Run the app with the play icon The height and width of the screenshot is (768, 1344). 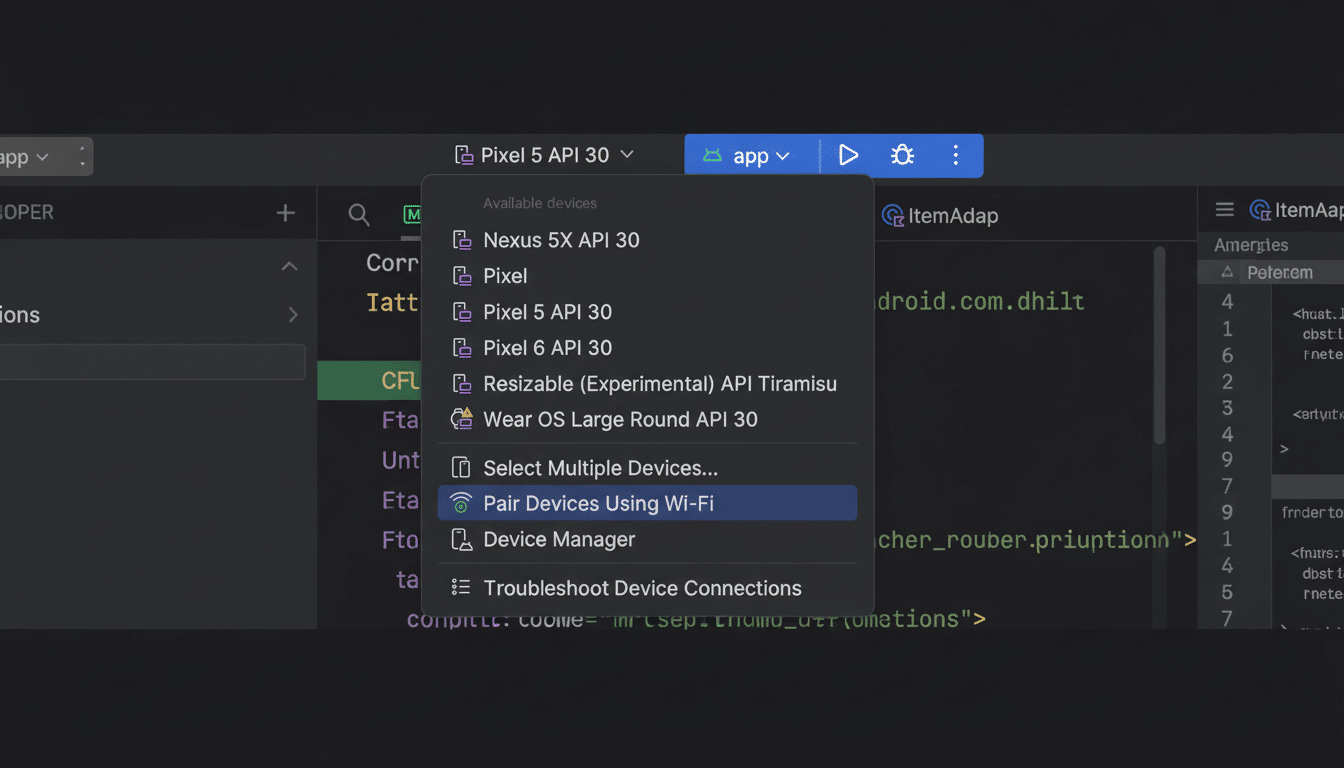[x=848, y=155]
